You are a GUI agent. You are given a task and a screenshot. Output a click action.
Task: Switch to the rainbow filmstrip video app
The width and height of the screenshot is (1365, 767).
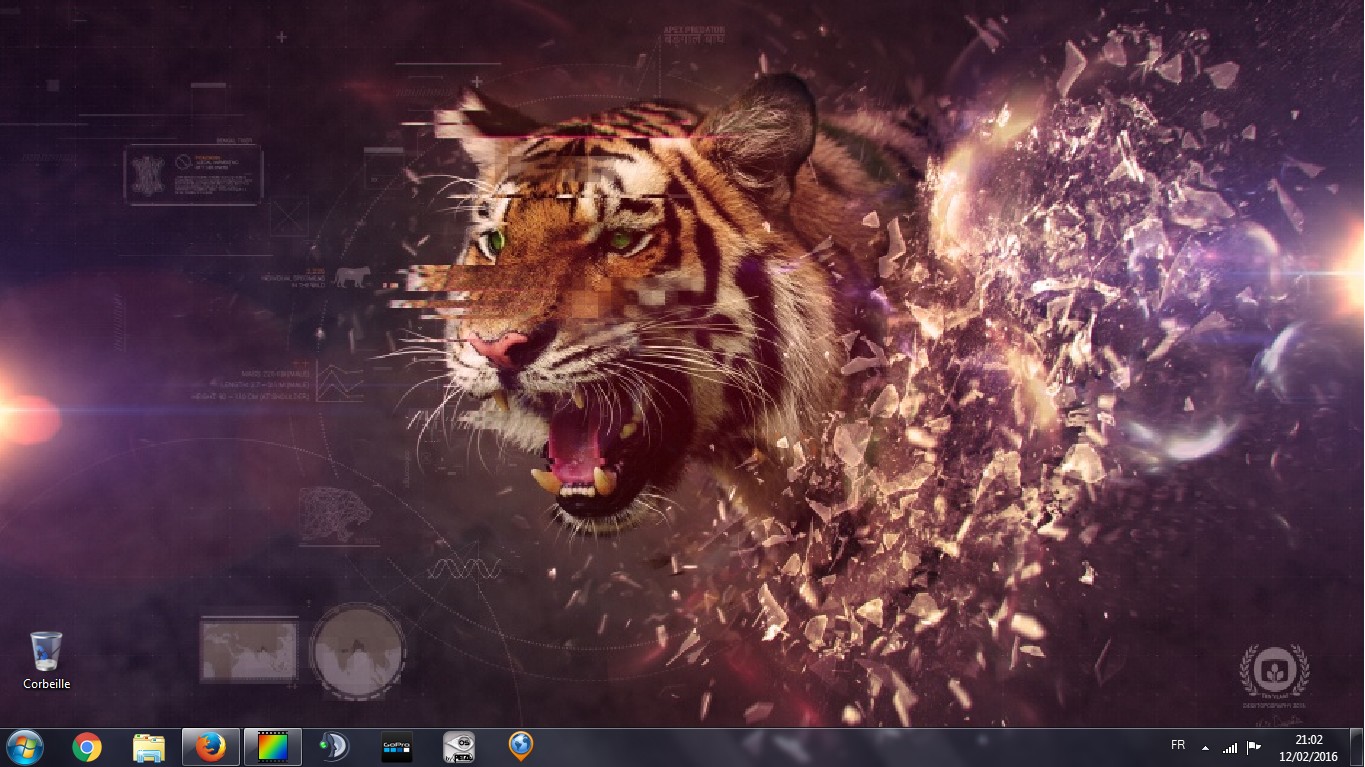[x=272, y=747]
